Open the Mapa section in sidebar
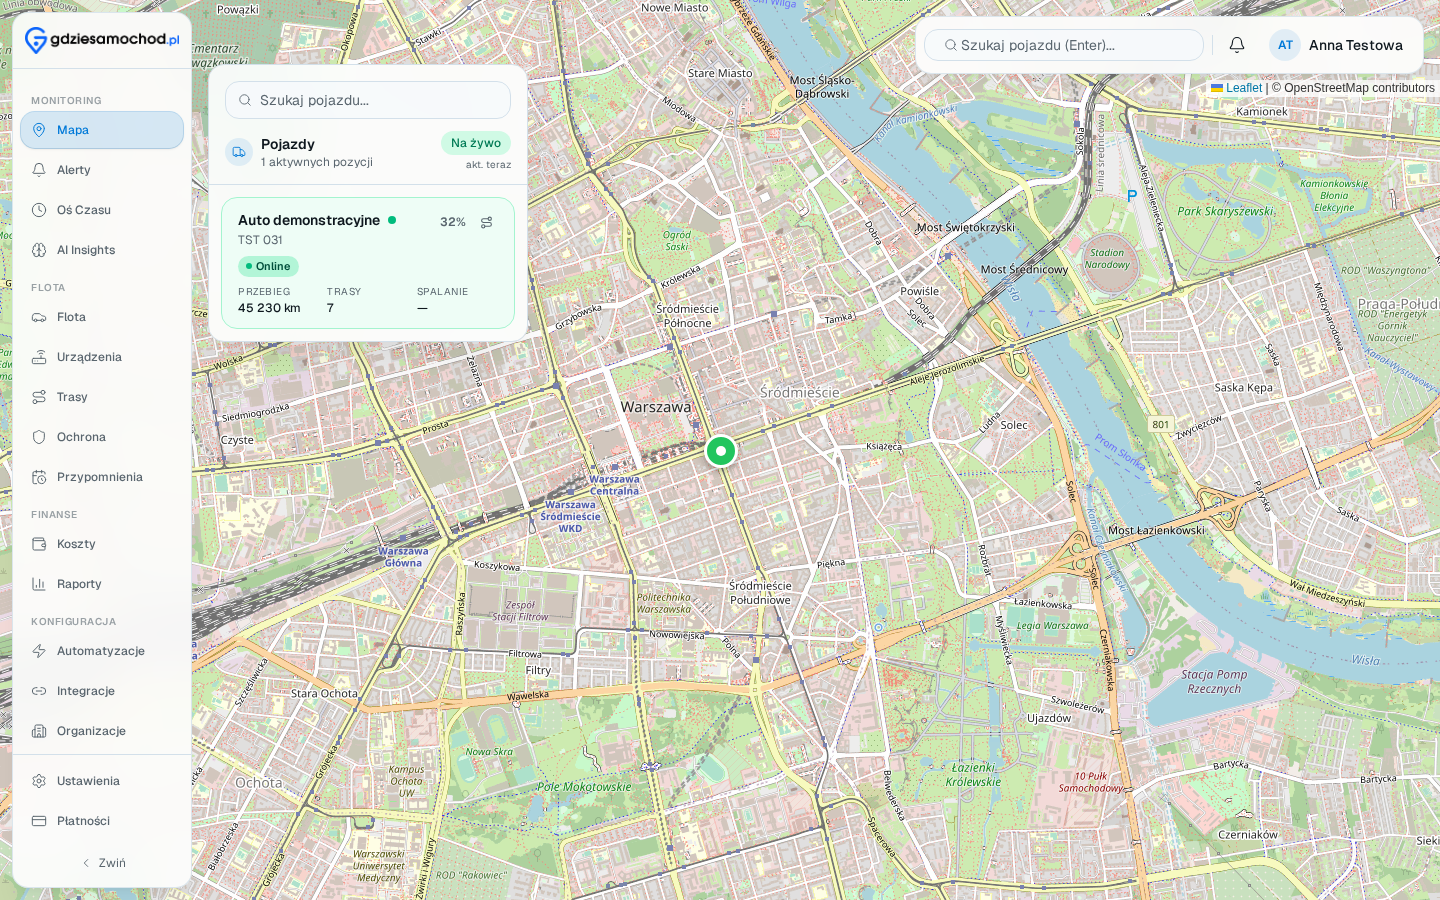Screen dimensions: 1440x900 [102, 130]
